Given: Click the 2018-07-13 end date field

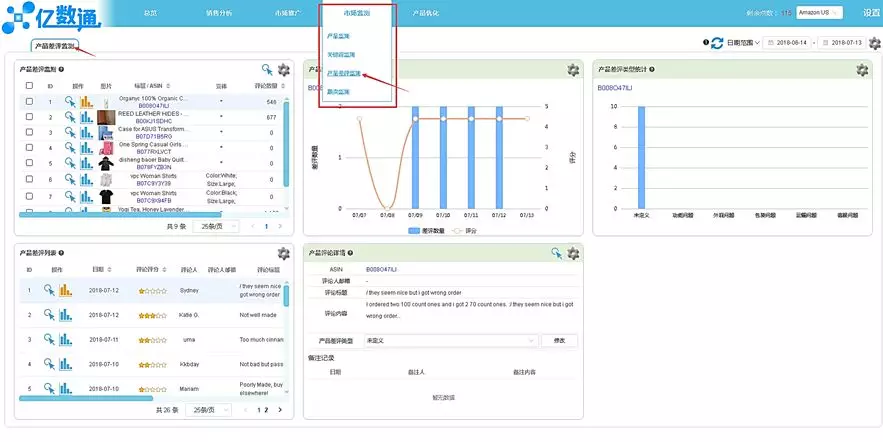Looking at the screenshot, I should coord(842,43).
